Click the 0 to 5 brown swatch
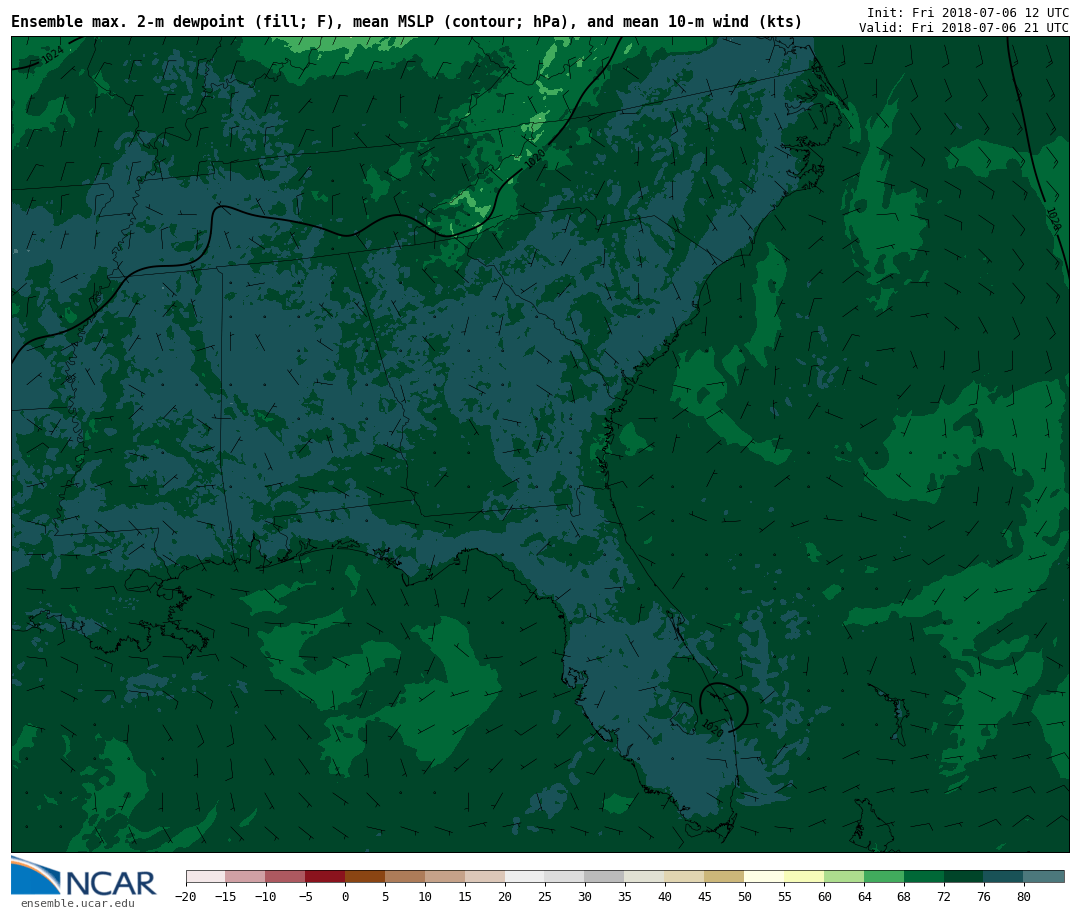 click(366, 877)
